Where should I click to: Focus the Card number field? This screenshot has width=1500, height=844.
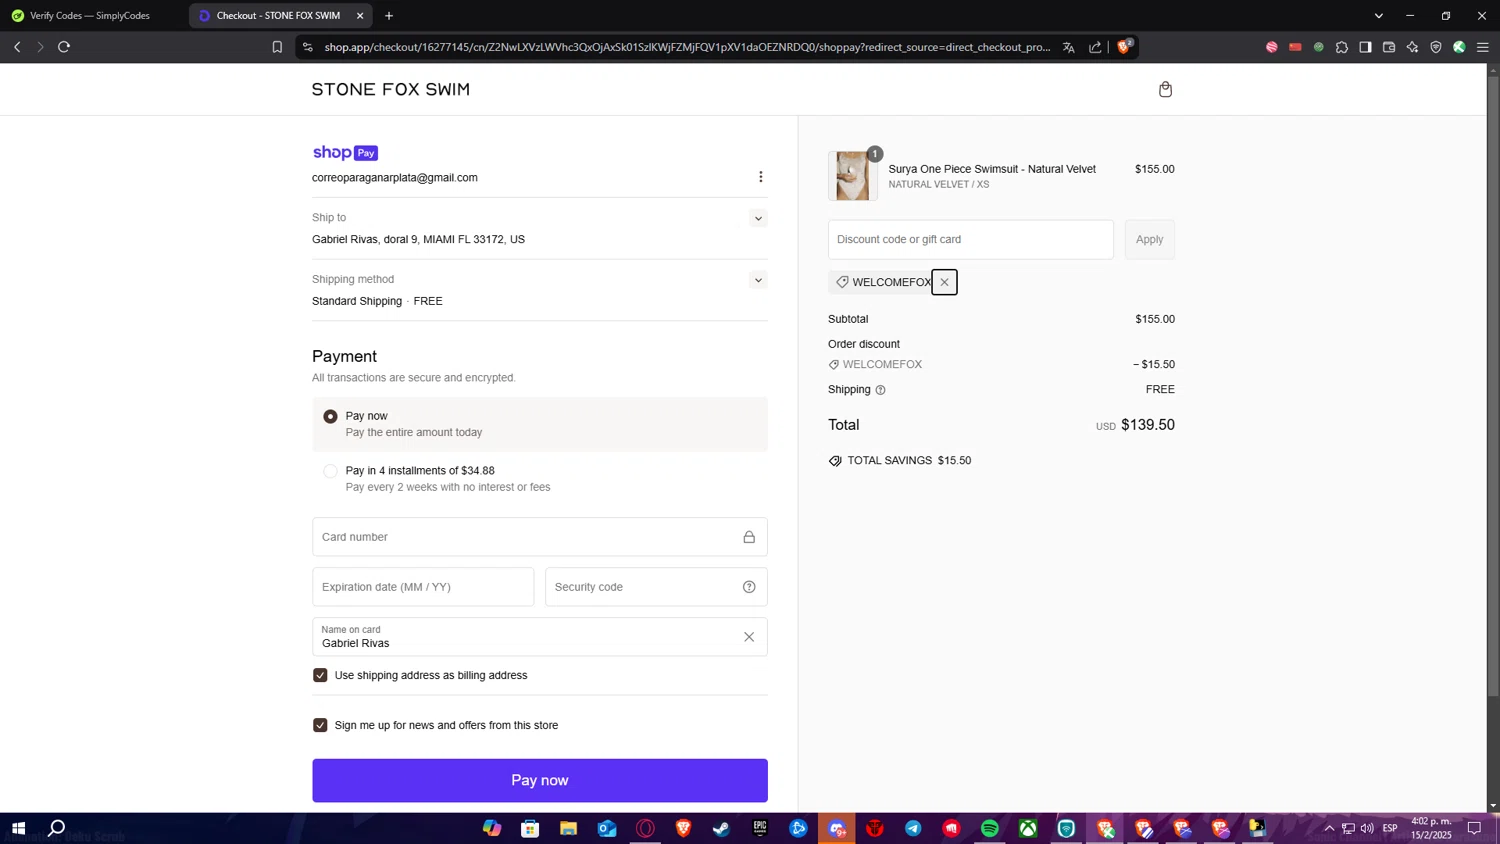pos(540,537)
